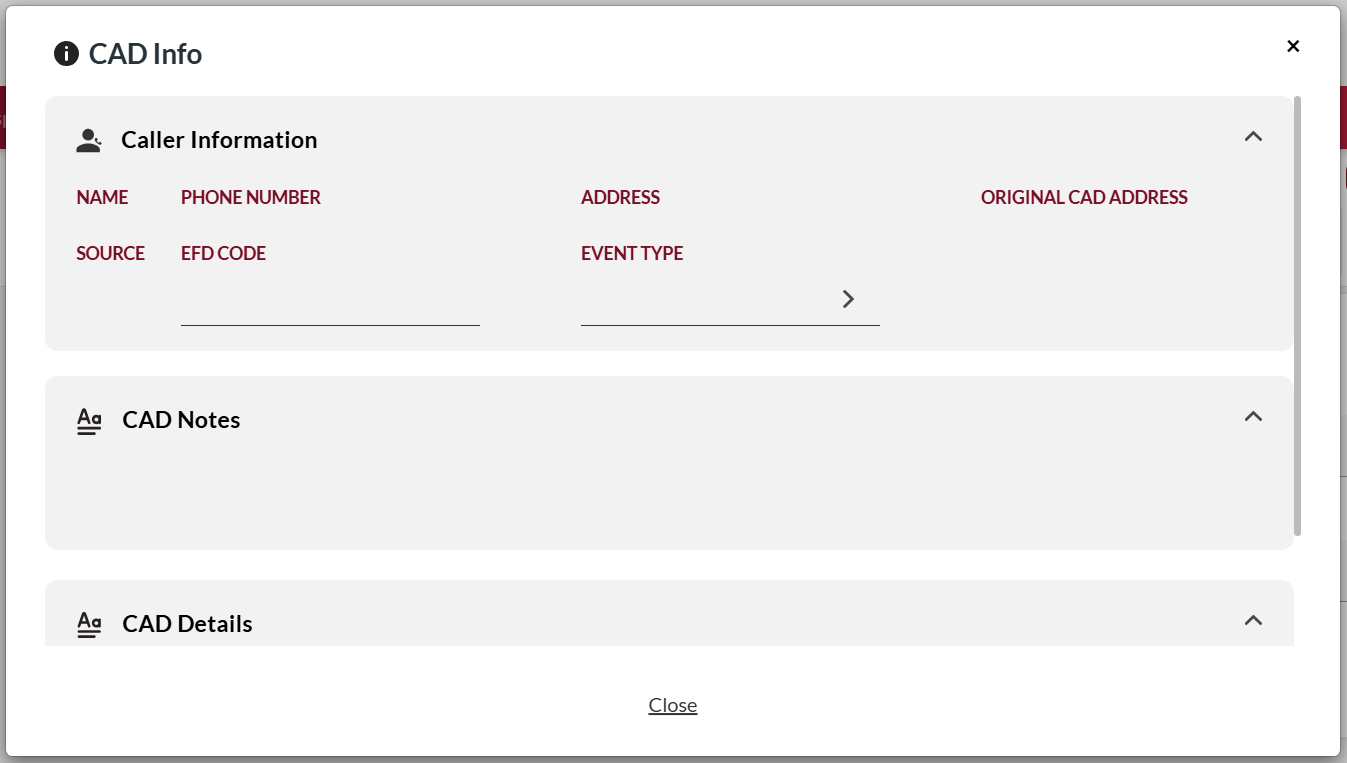Viewport: 1347px width, 763px height.
Task: Collapse the CAD Details section
Action: click(1253, 621)
